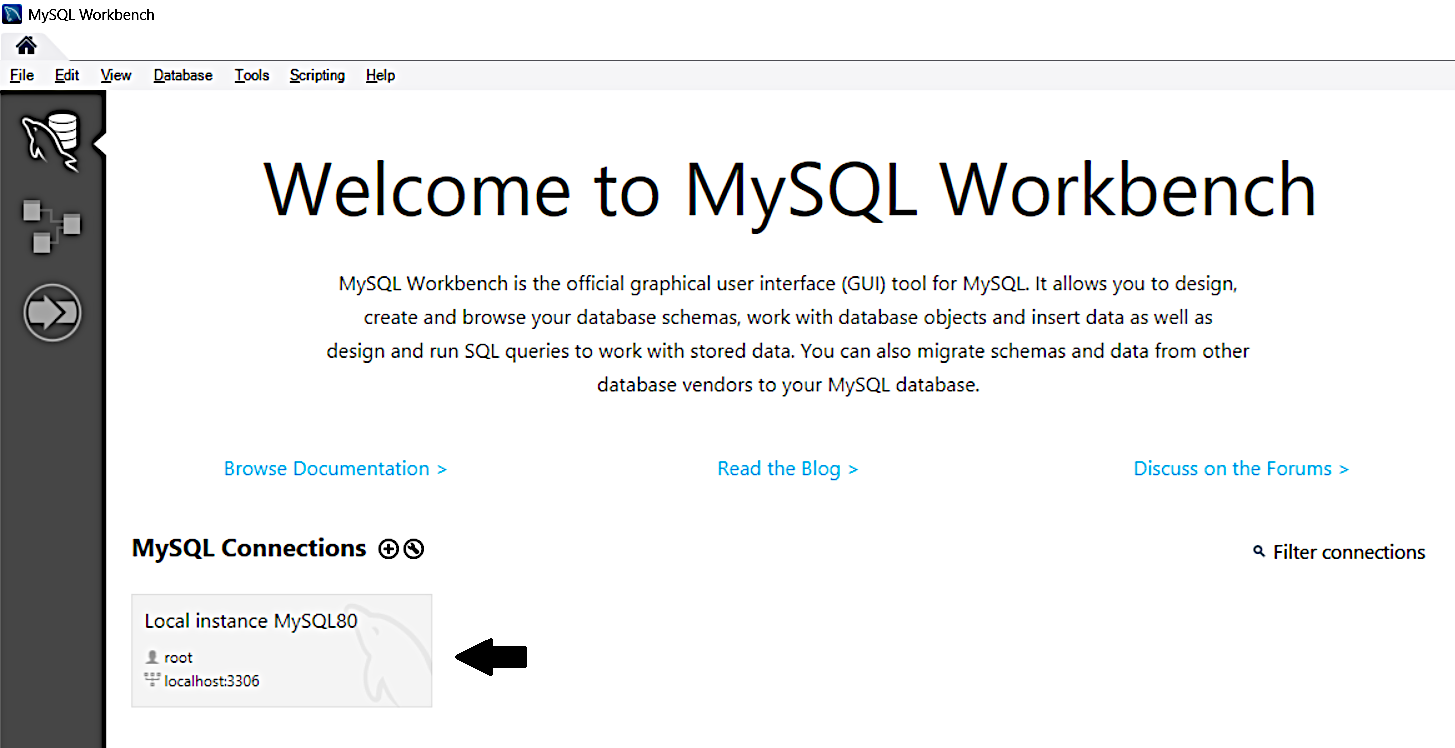1455x748 pixels.
Task: Add a new MySQL connection (plus icon)
Action: click(x=389, y=549)
